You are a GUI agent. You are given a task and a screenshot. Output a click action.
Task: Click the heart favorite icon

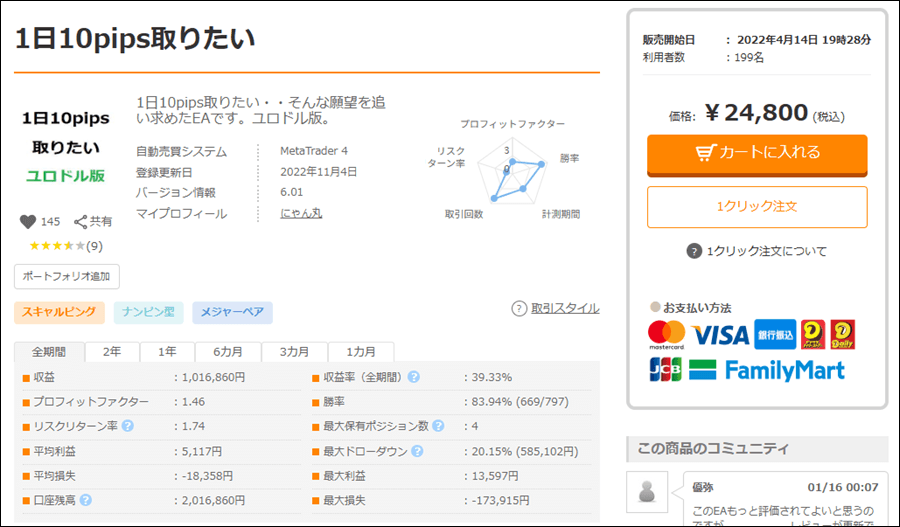(x=27, y=222)
